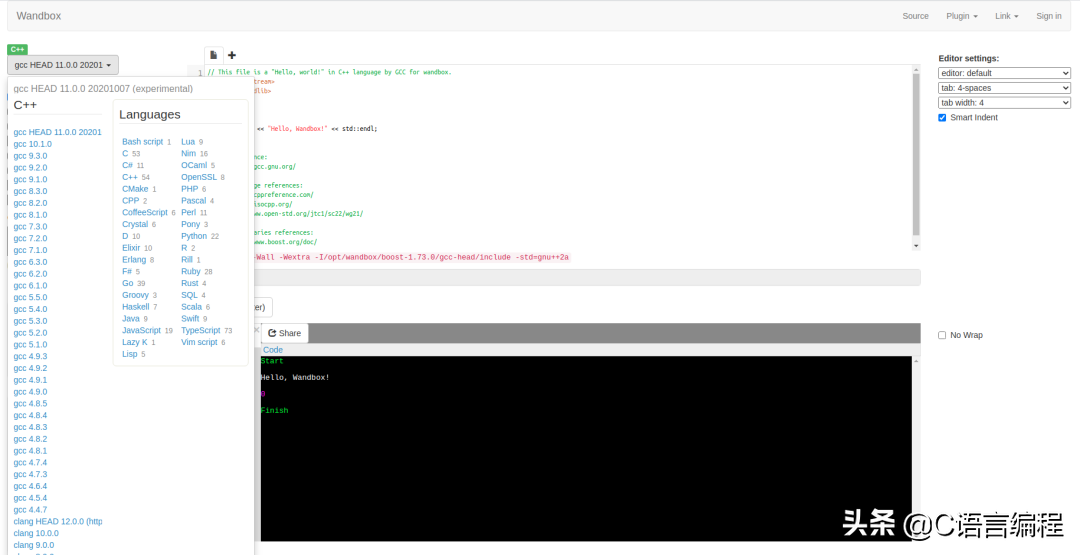This screenshot has height=555, width=1080.
Task: Choose Pony language
Action: pos(191,224)
